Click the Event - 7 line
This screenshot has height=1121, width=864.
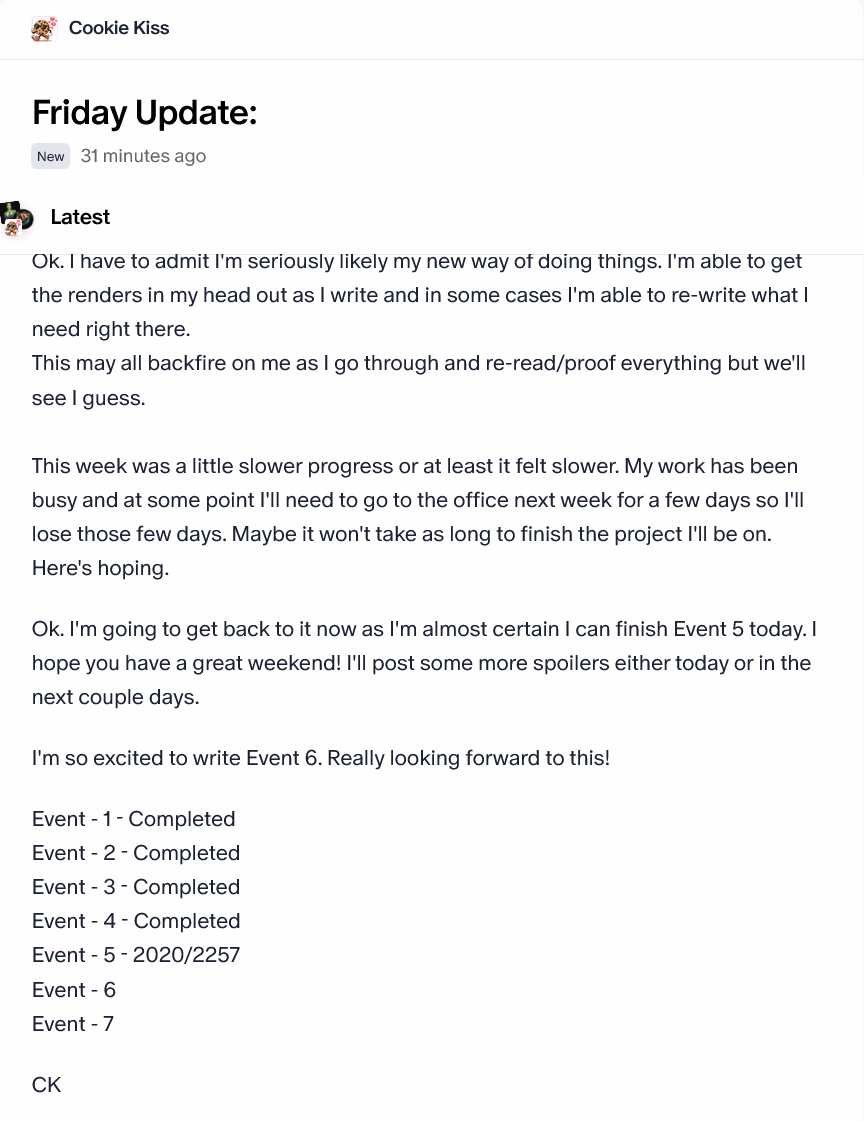click(73, 1024)
